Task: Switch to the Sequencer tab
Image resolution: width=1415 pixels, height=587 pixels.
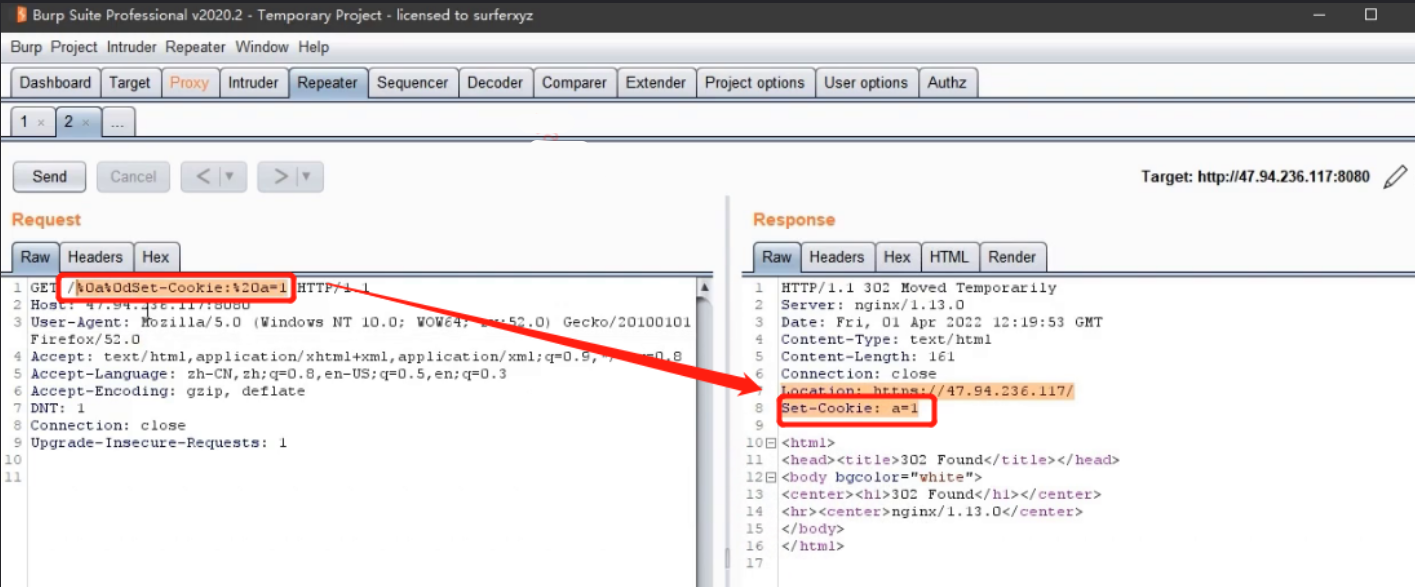Action: point(412,83)
